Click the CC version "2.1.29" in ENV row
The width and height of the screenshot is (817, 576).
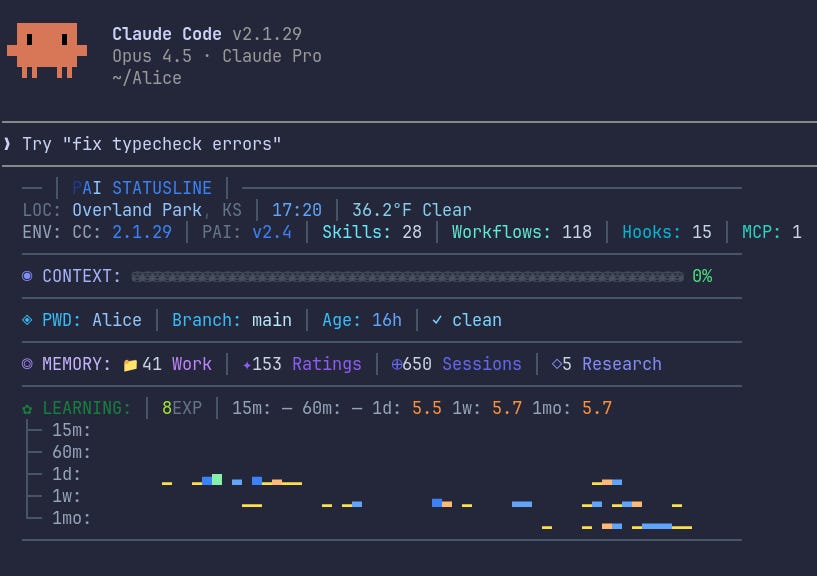point(142,232)
